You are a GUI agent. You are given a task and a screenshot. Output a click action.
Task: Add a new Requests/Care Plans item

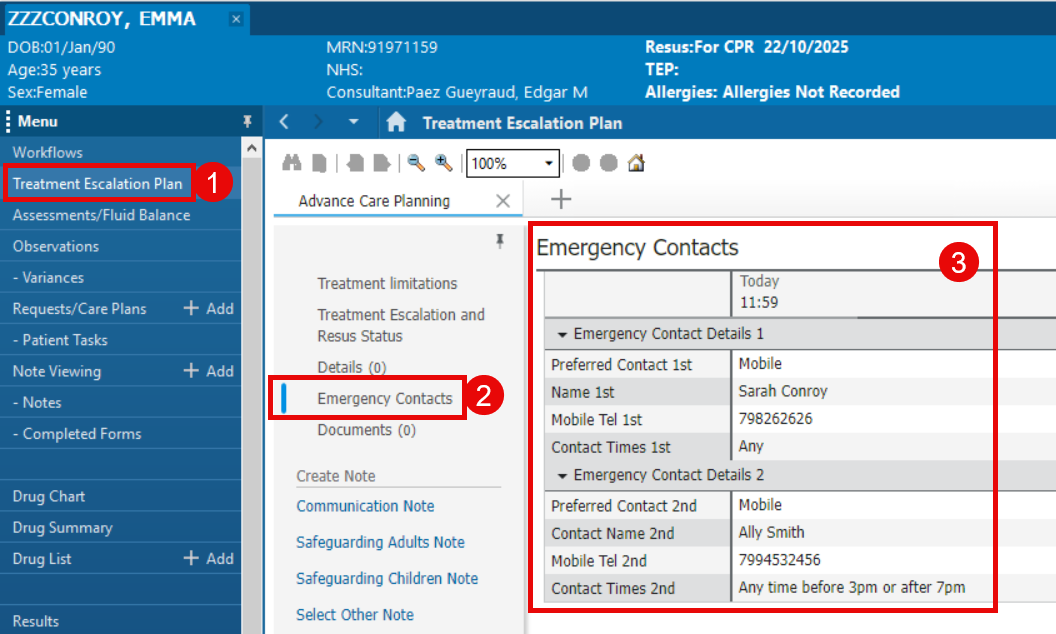208,309
